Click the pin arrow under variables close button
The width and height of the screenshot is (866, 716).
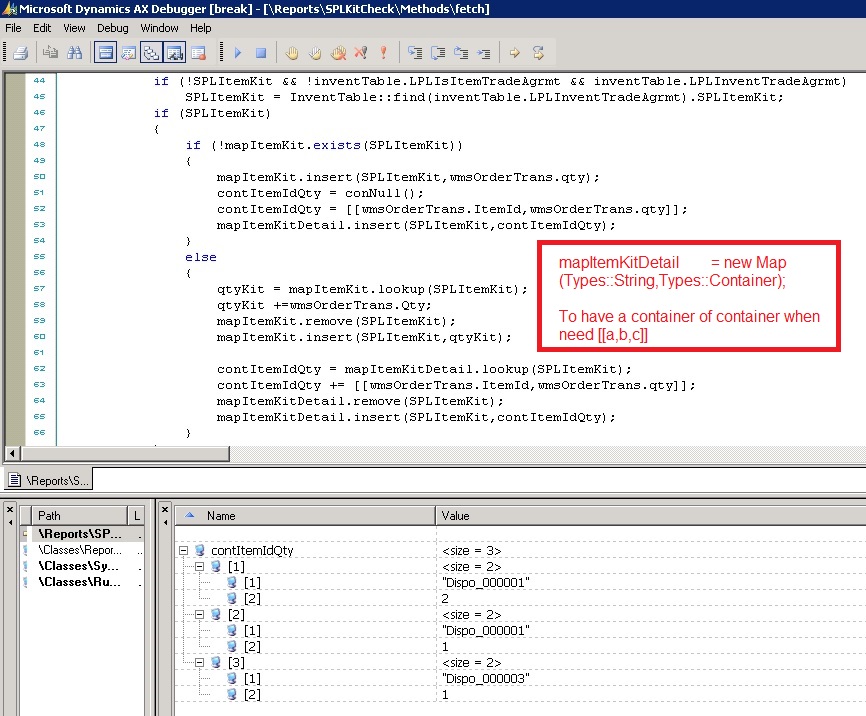(x=165, y=522)
